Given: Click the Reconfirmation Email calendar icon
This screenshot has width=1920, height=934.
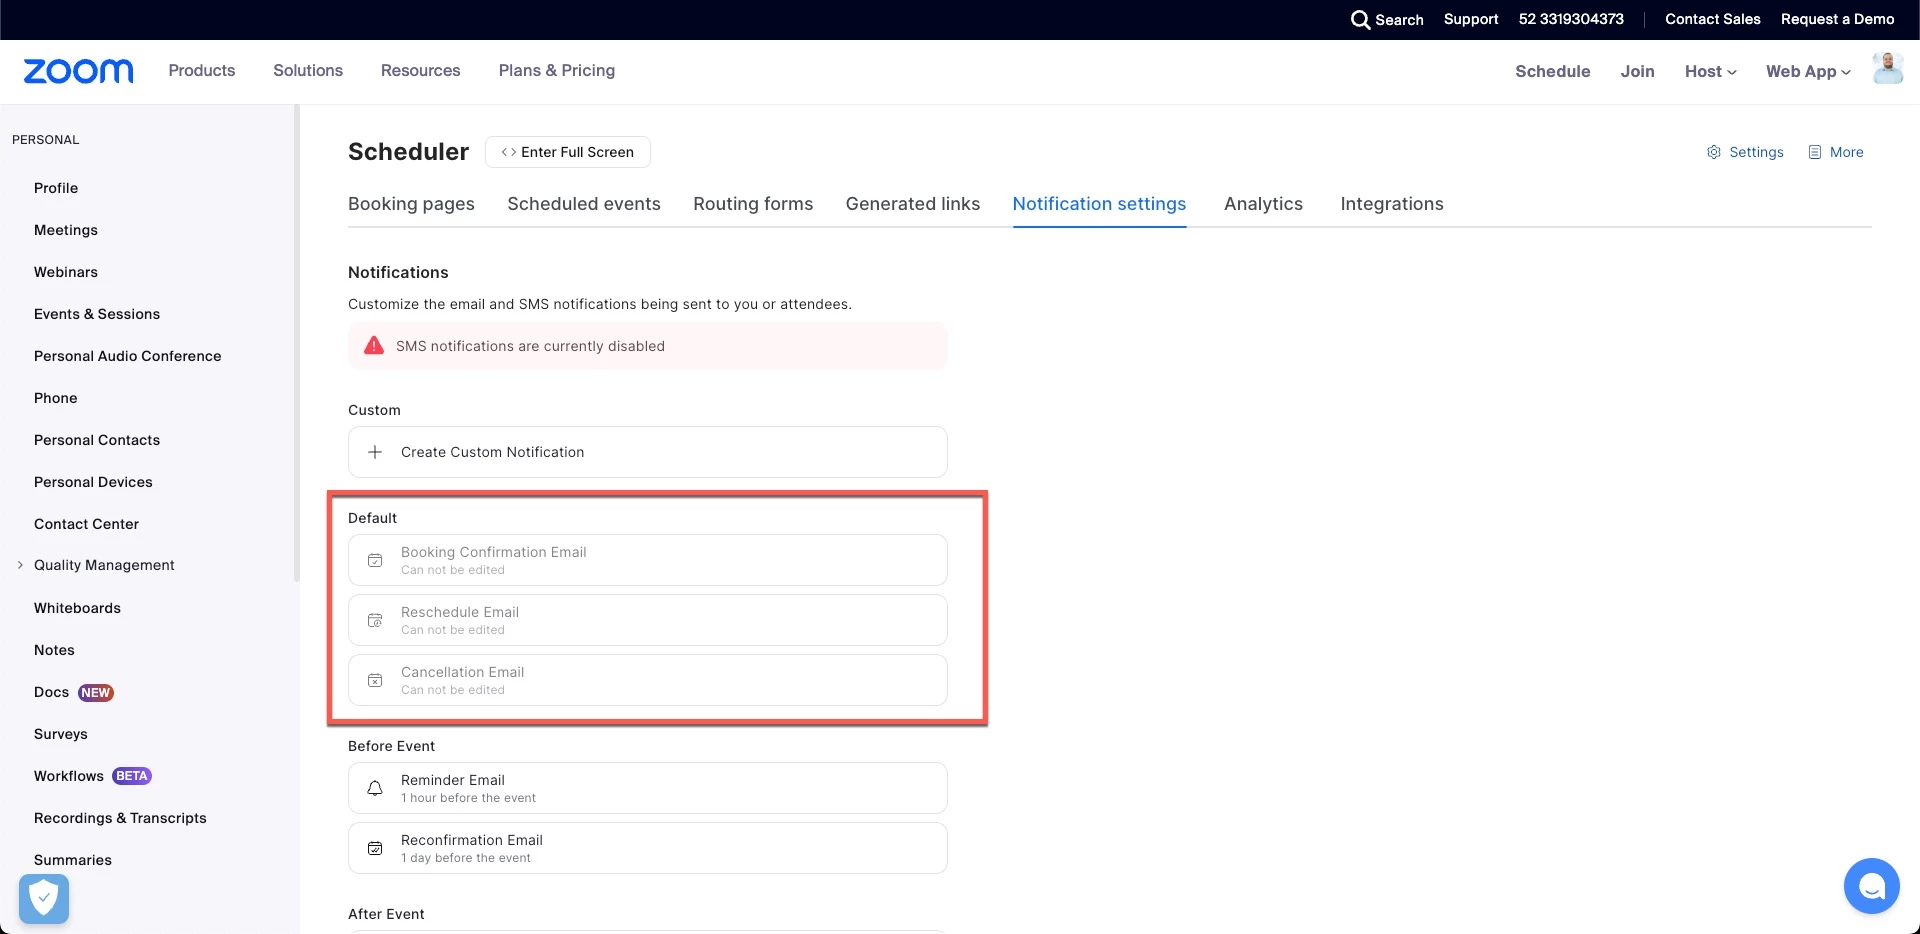Looking at the screenshot, I should 375,848.
